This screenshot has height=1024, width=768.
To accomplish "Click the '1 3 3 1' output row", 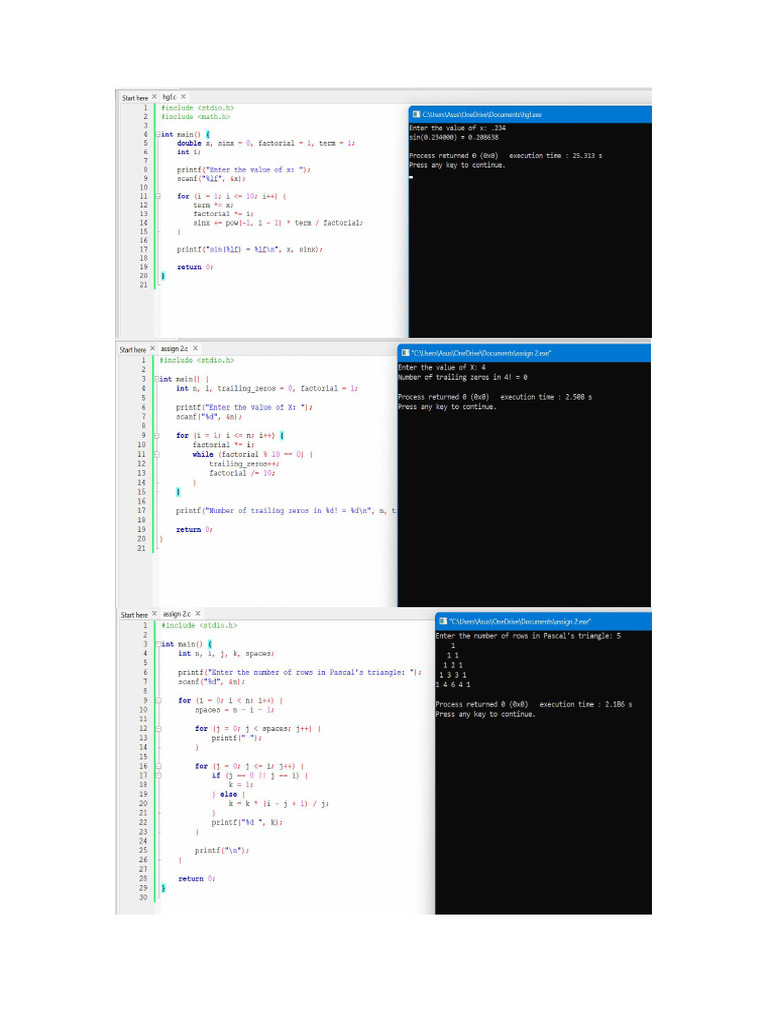I will tap(453, 675).
